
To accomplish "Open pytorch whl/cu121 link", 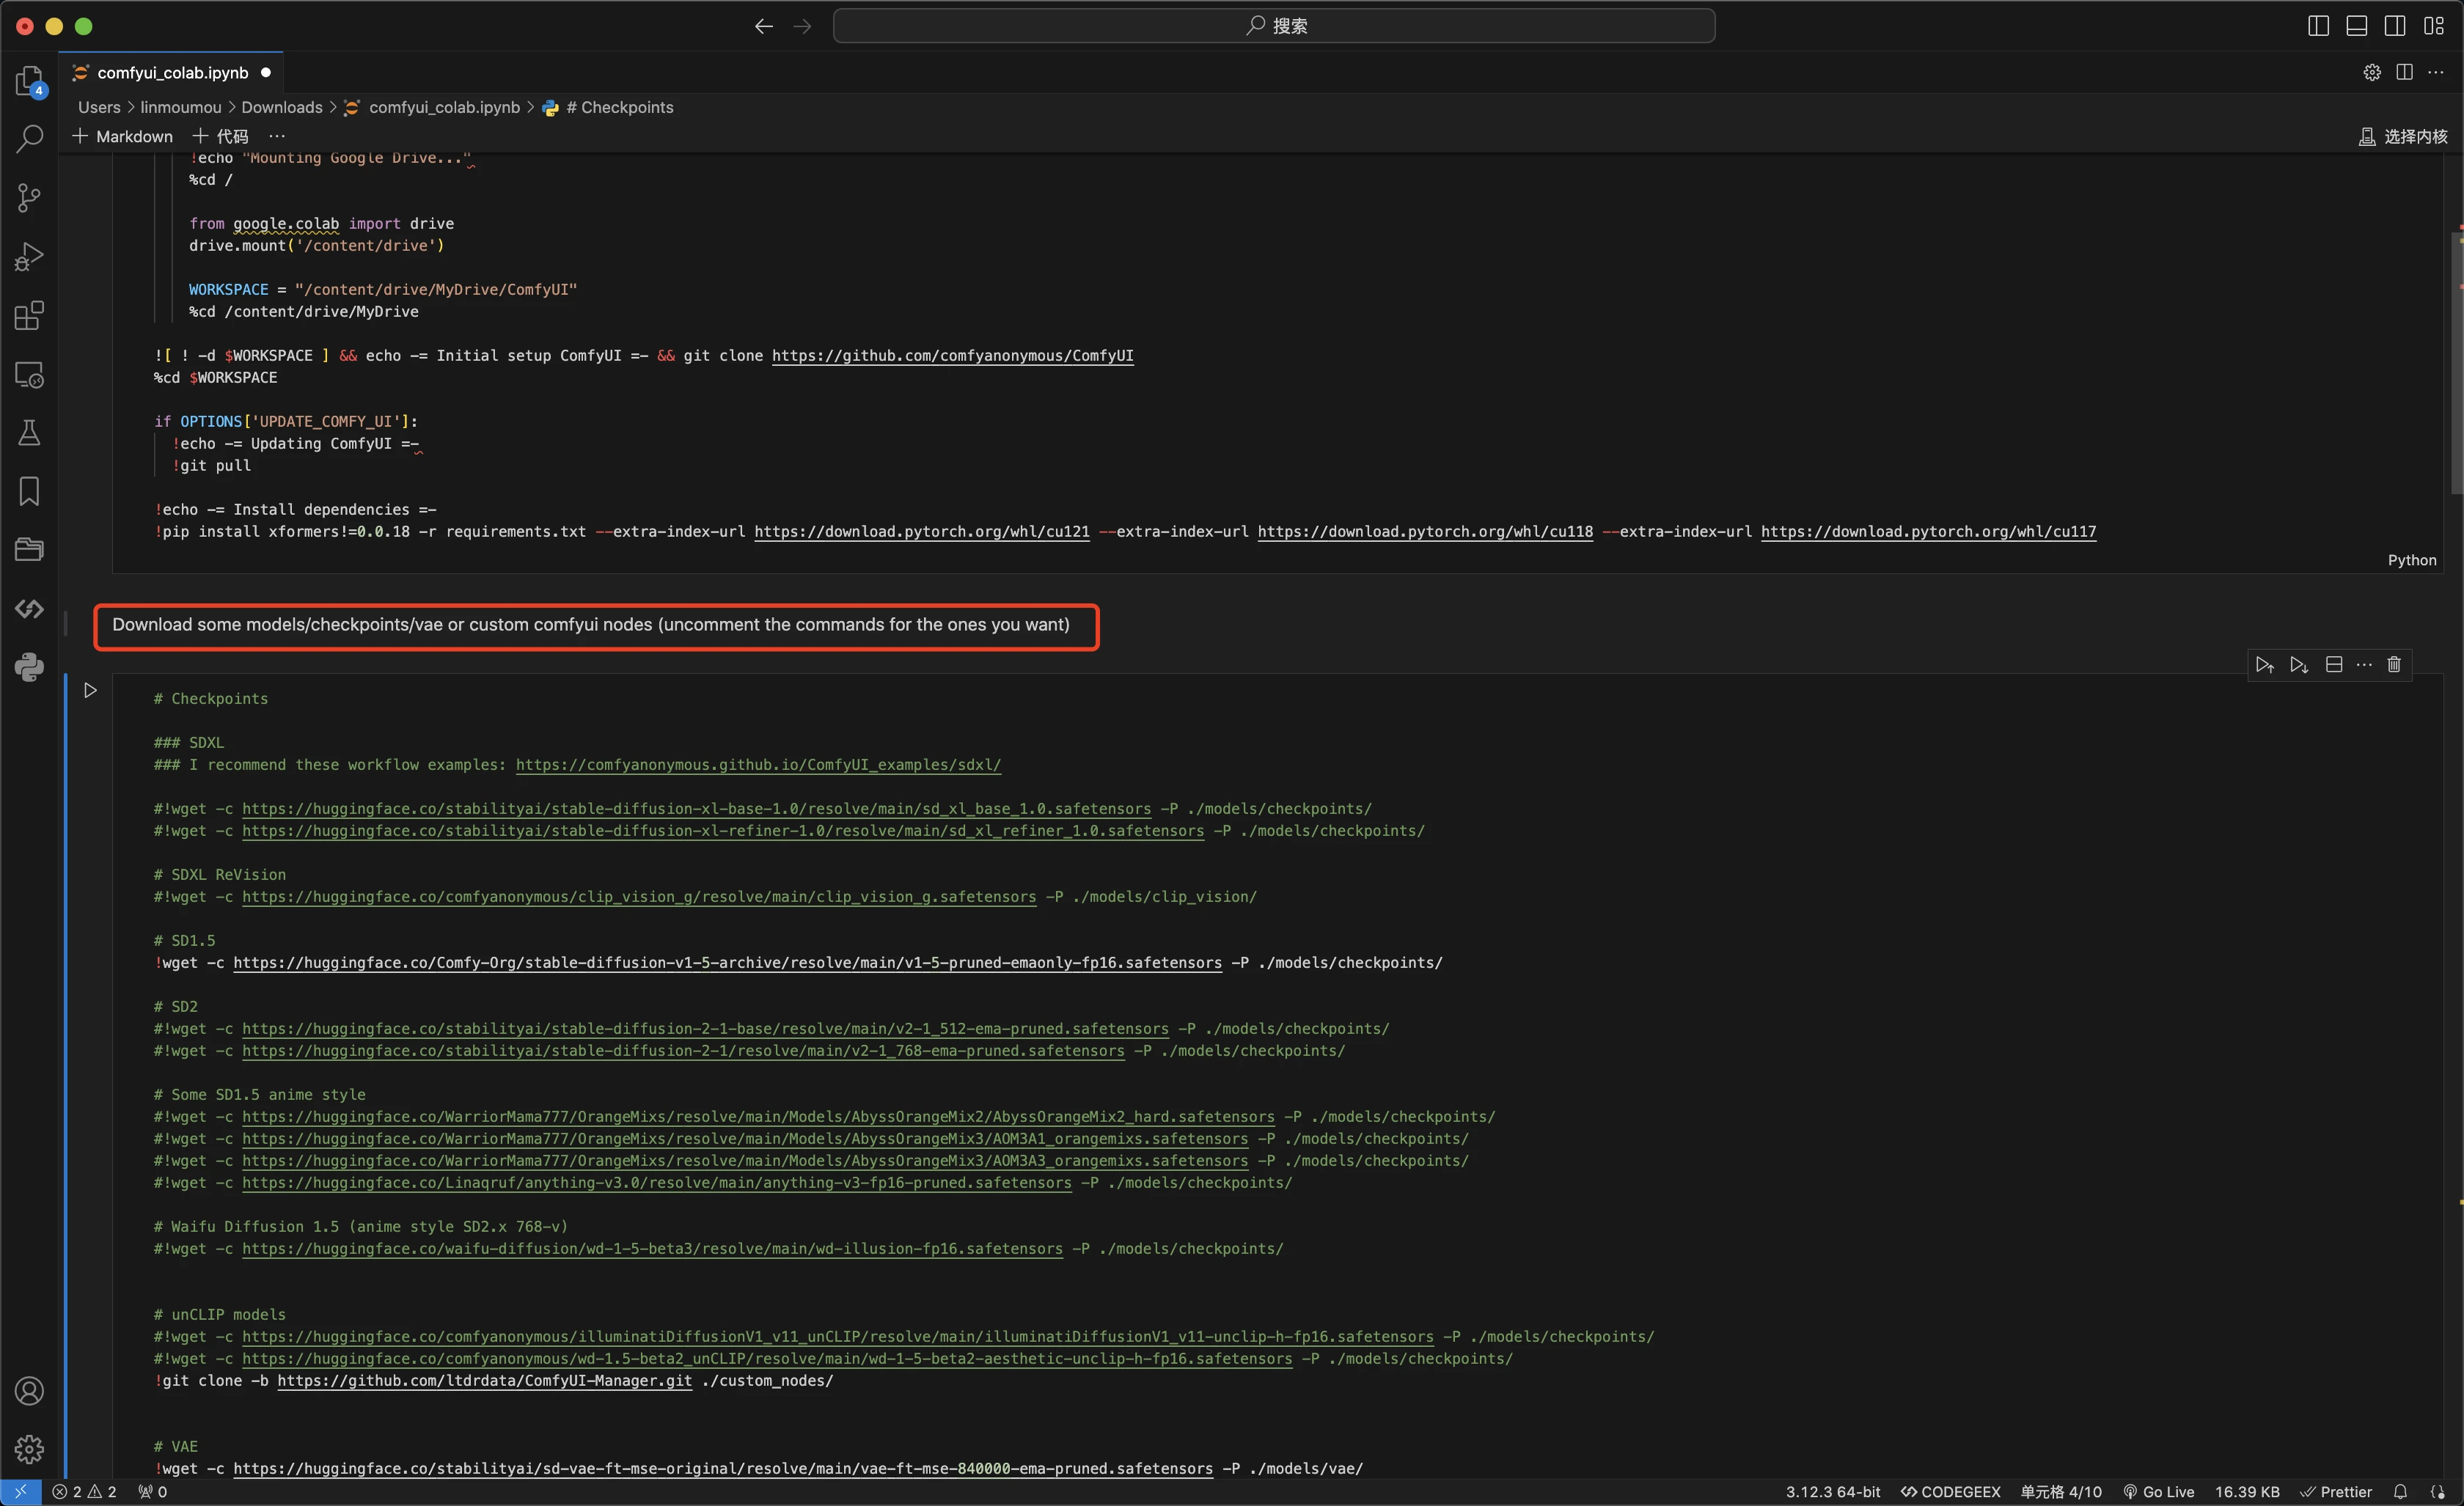I will coord(922,531).
